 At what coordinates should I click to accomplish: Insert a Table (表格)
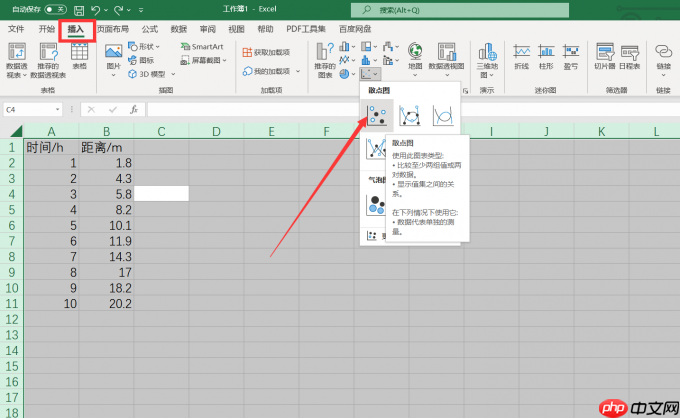79,56
